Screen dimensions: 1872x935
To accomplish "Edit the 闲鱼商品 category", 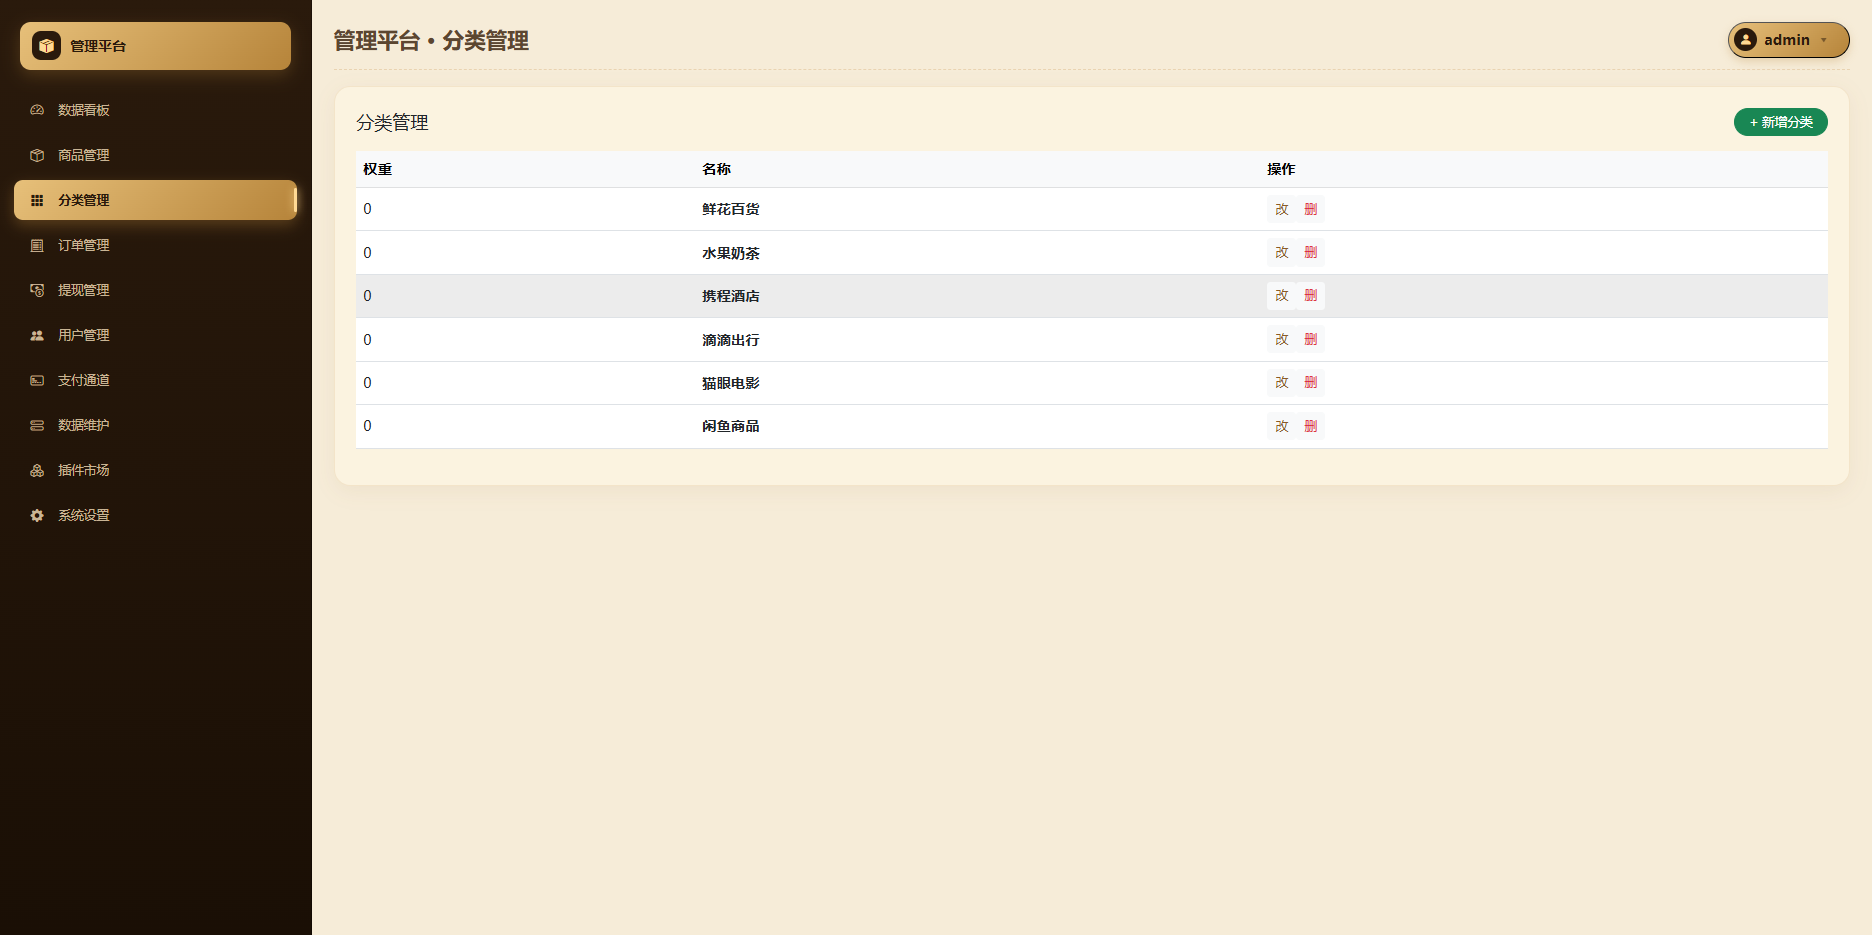I will pos(1282,426).
